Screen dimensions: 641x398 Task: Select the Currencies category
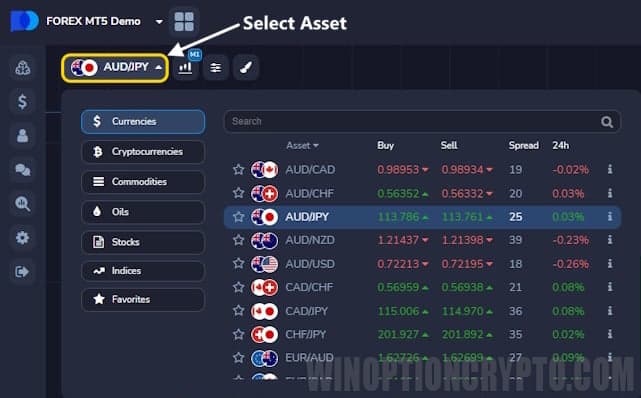[143, 121]
